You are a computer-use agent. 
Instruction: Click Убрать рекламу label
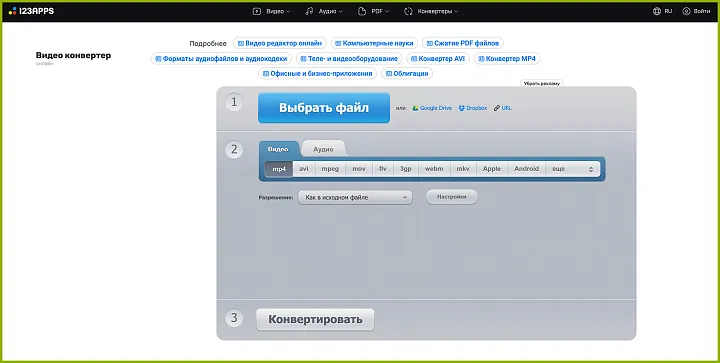point(542,84)
